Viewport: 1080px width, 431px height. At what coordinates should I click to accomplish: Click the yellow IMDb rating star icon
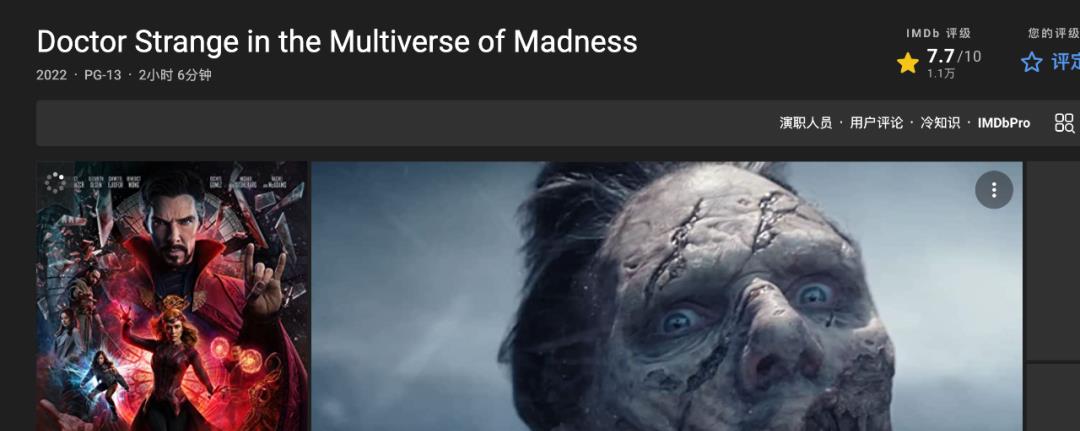pos(908,63)
